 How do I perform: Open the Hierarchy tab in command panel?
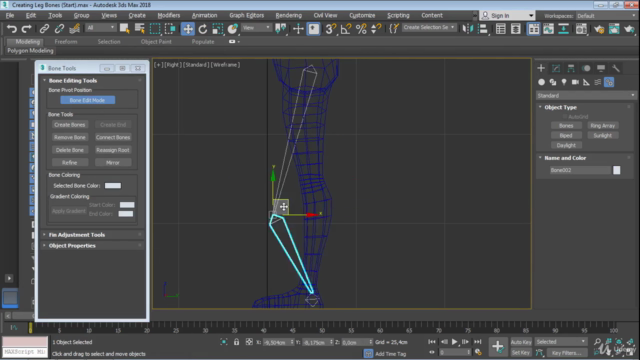click(x=571, y=68)
